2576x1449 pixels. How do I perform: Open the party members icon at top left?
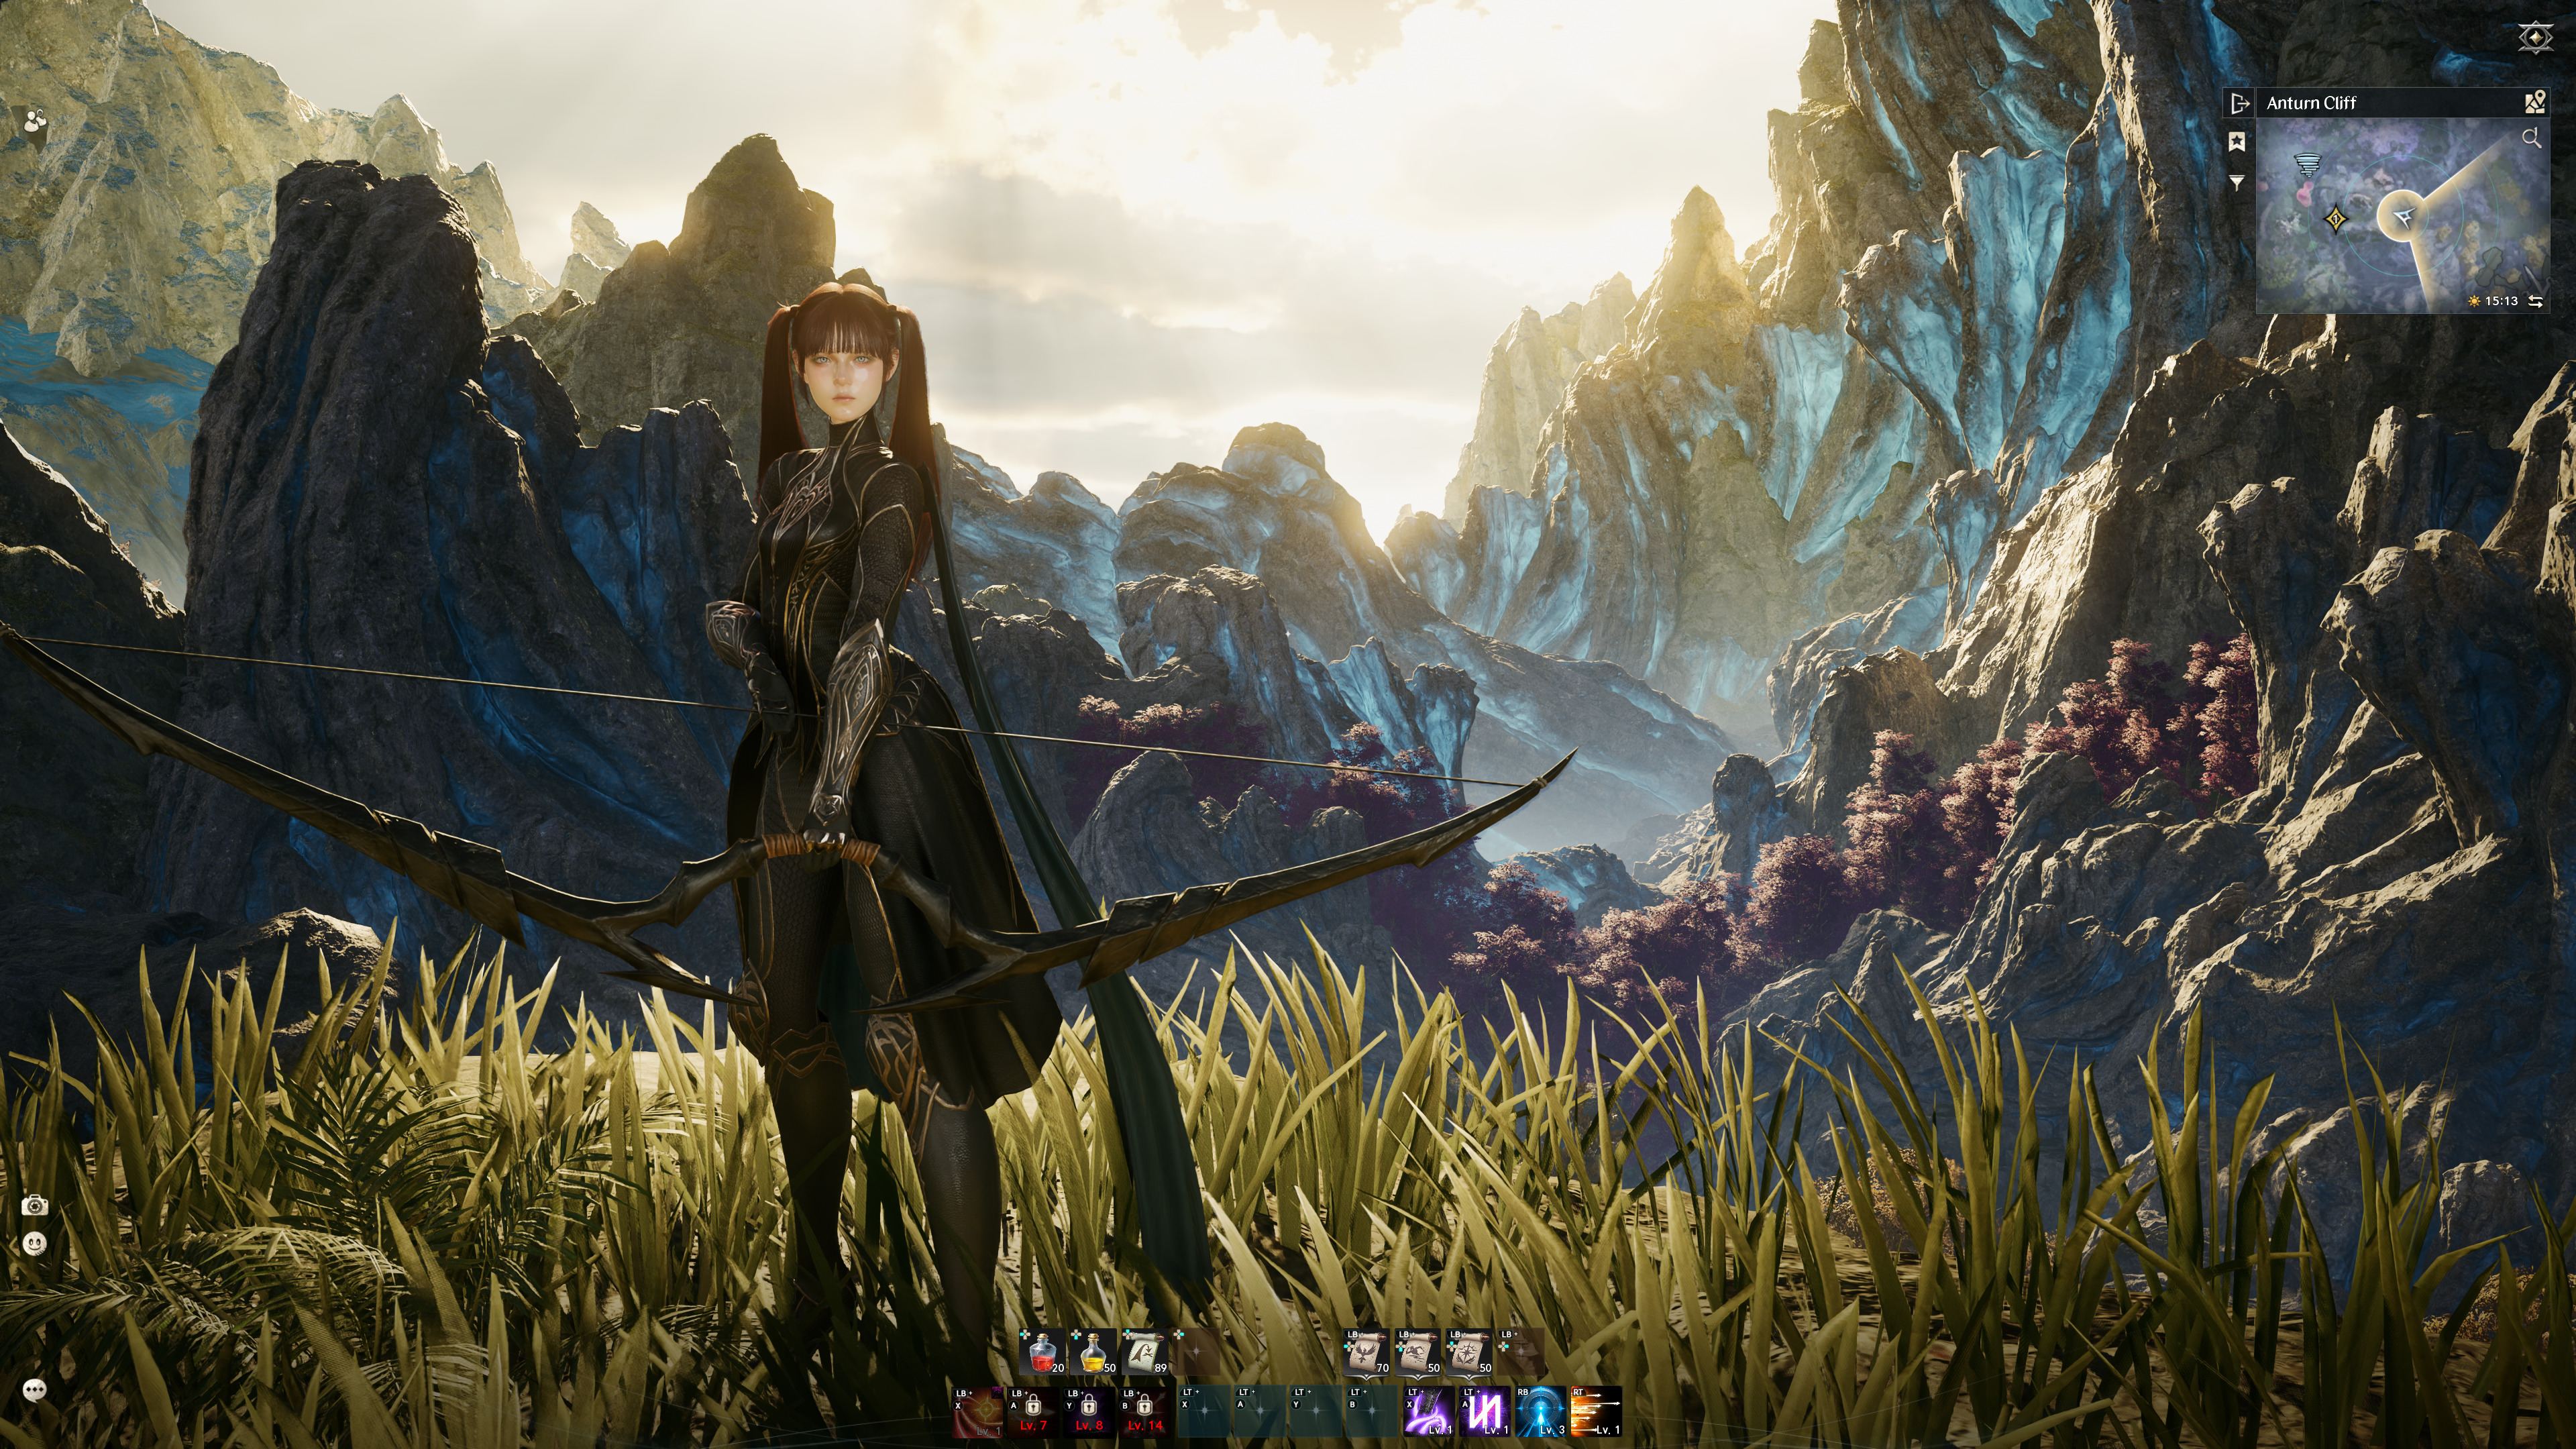click(36, 122)
